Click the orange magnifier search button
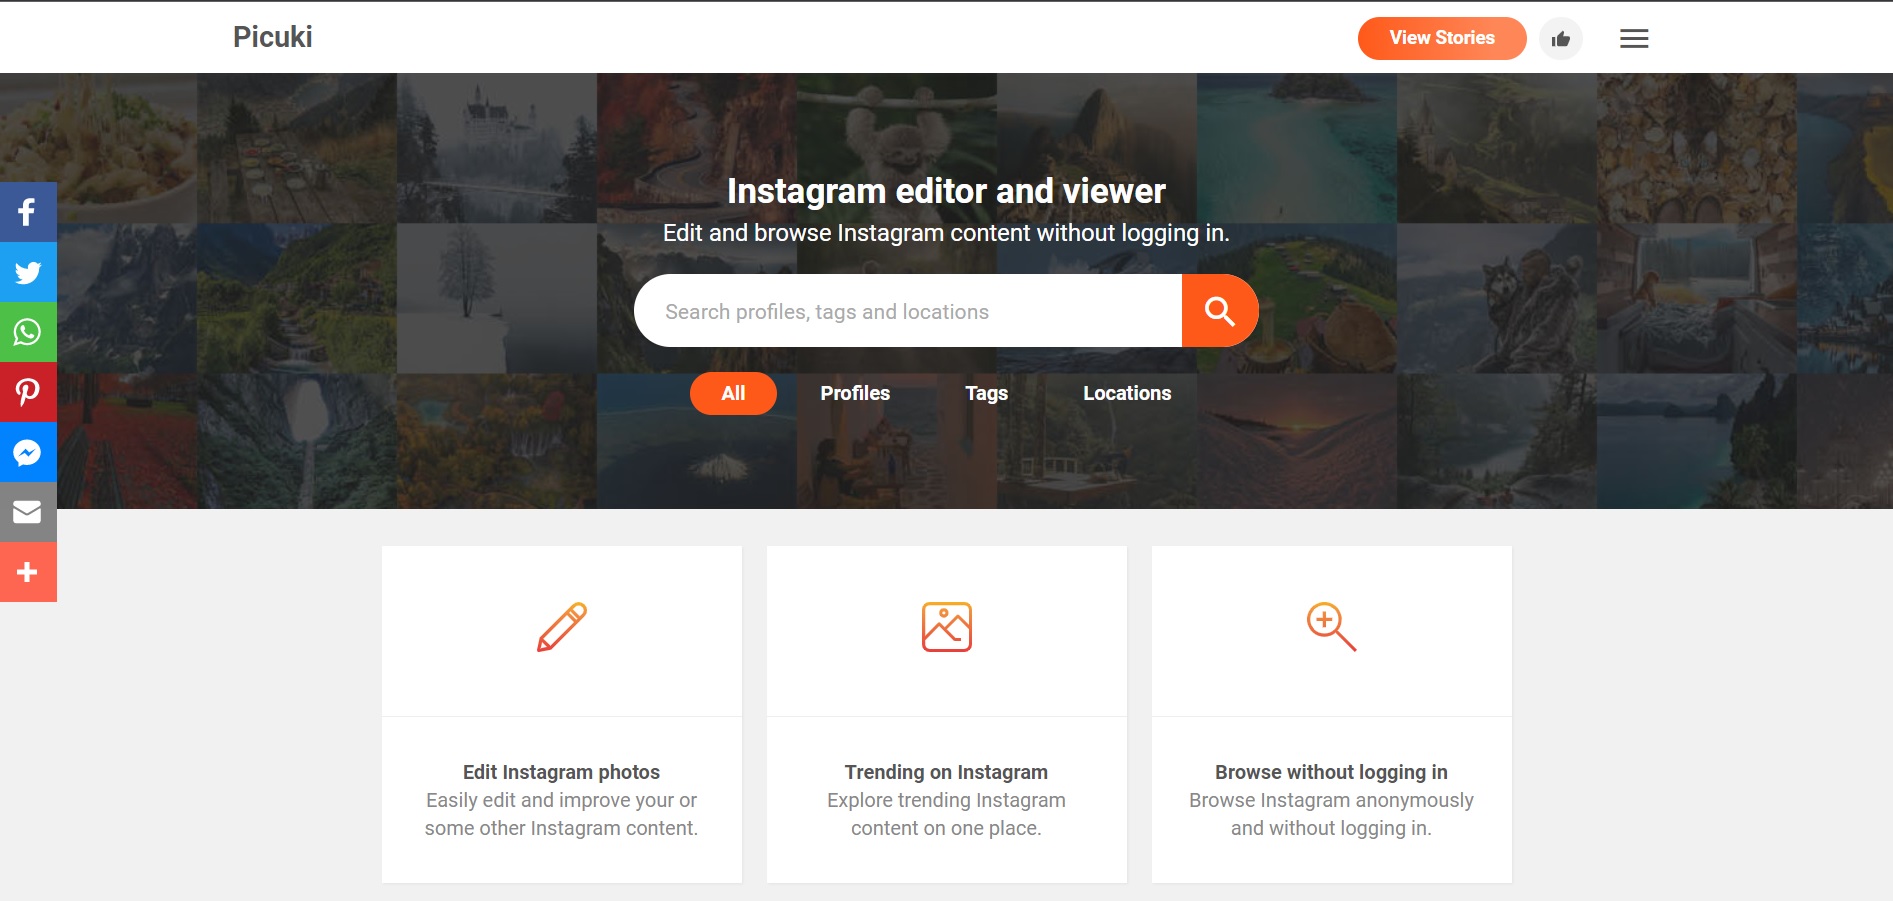The image size is (1893, 901). pyautogui.click(x=1220, y=311)
